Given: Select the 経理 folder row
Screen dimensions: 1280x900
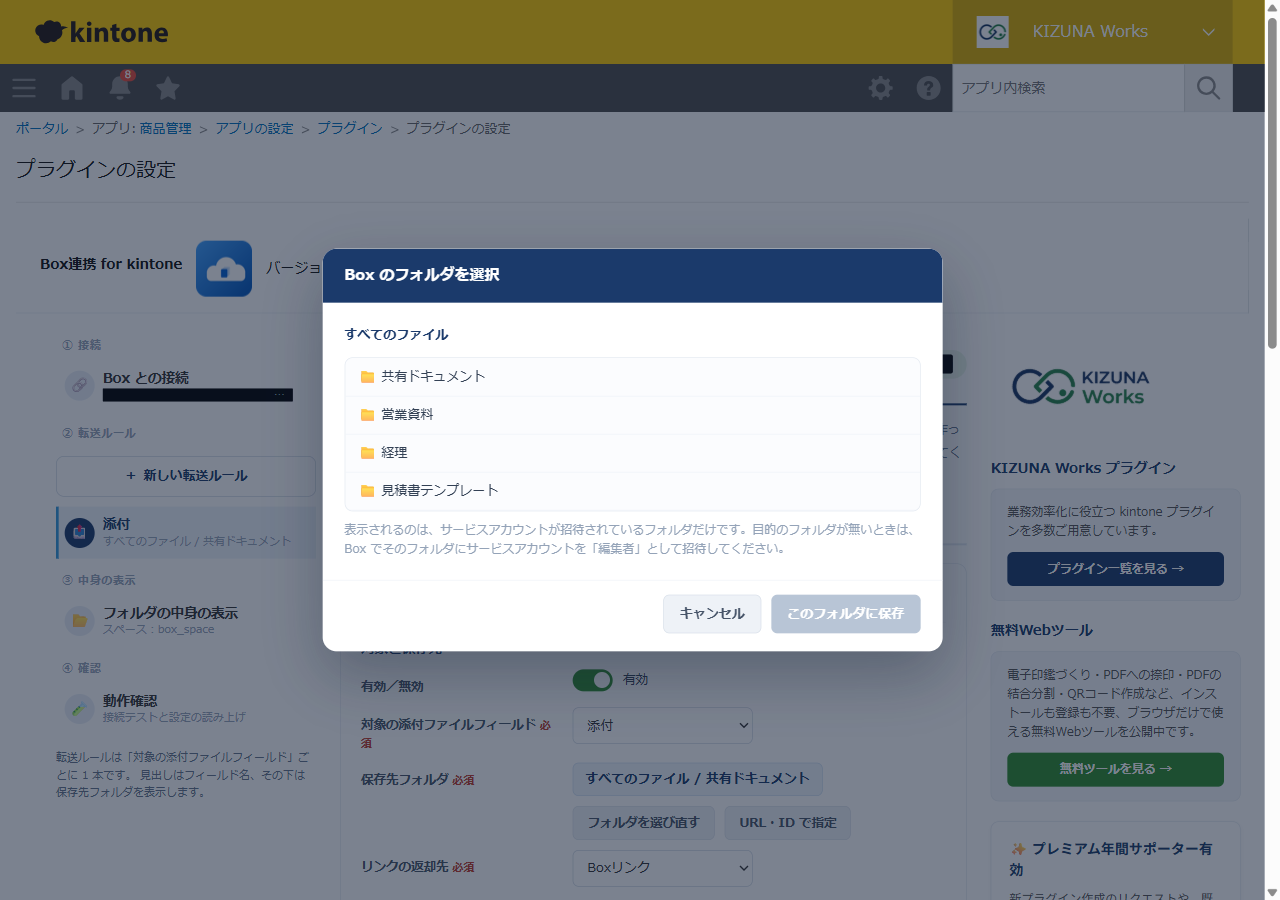Looking at the screenshot, I should click(632, 453).
